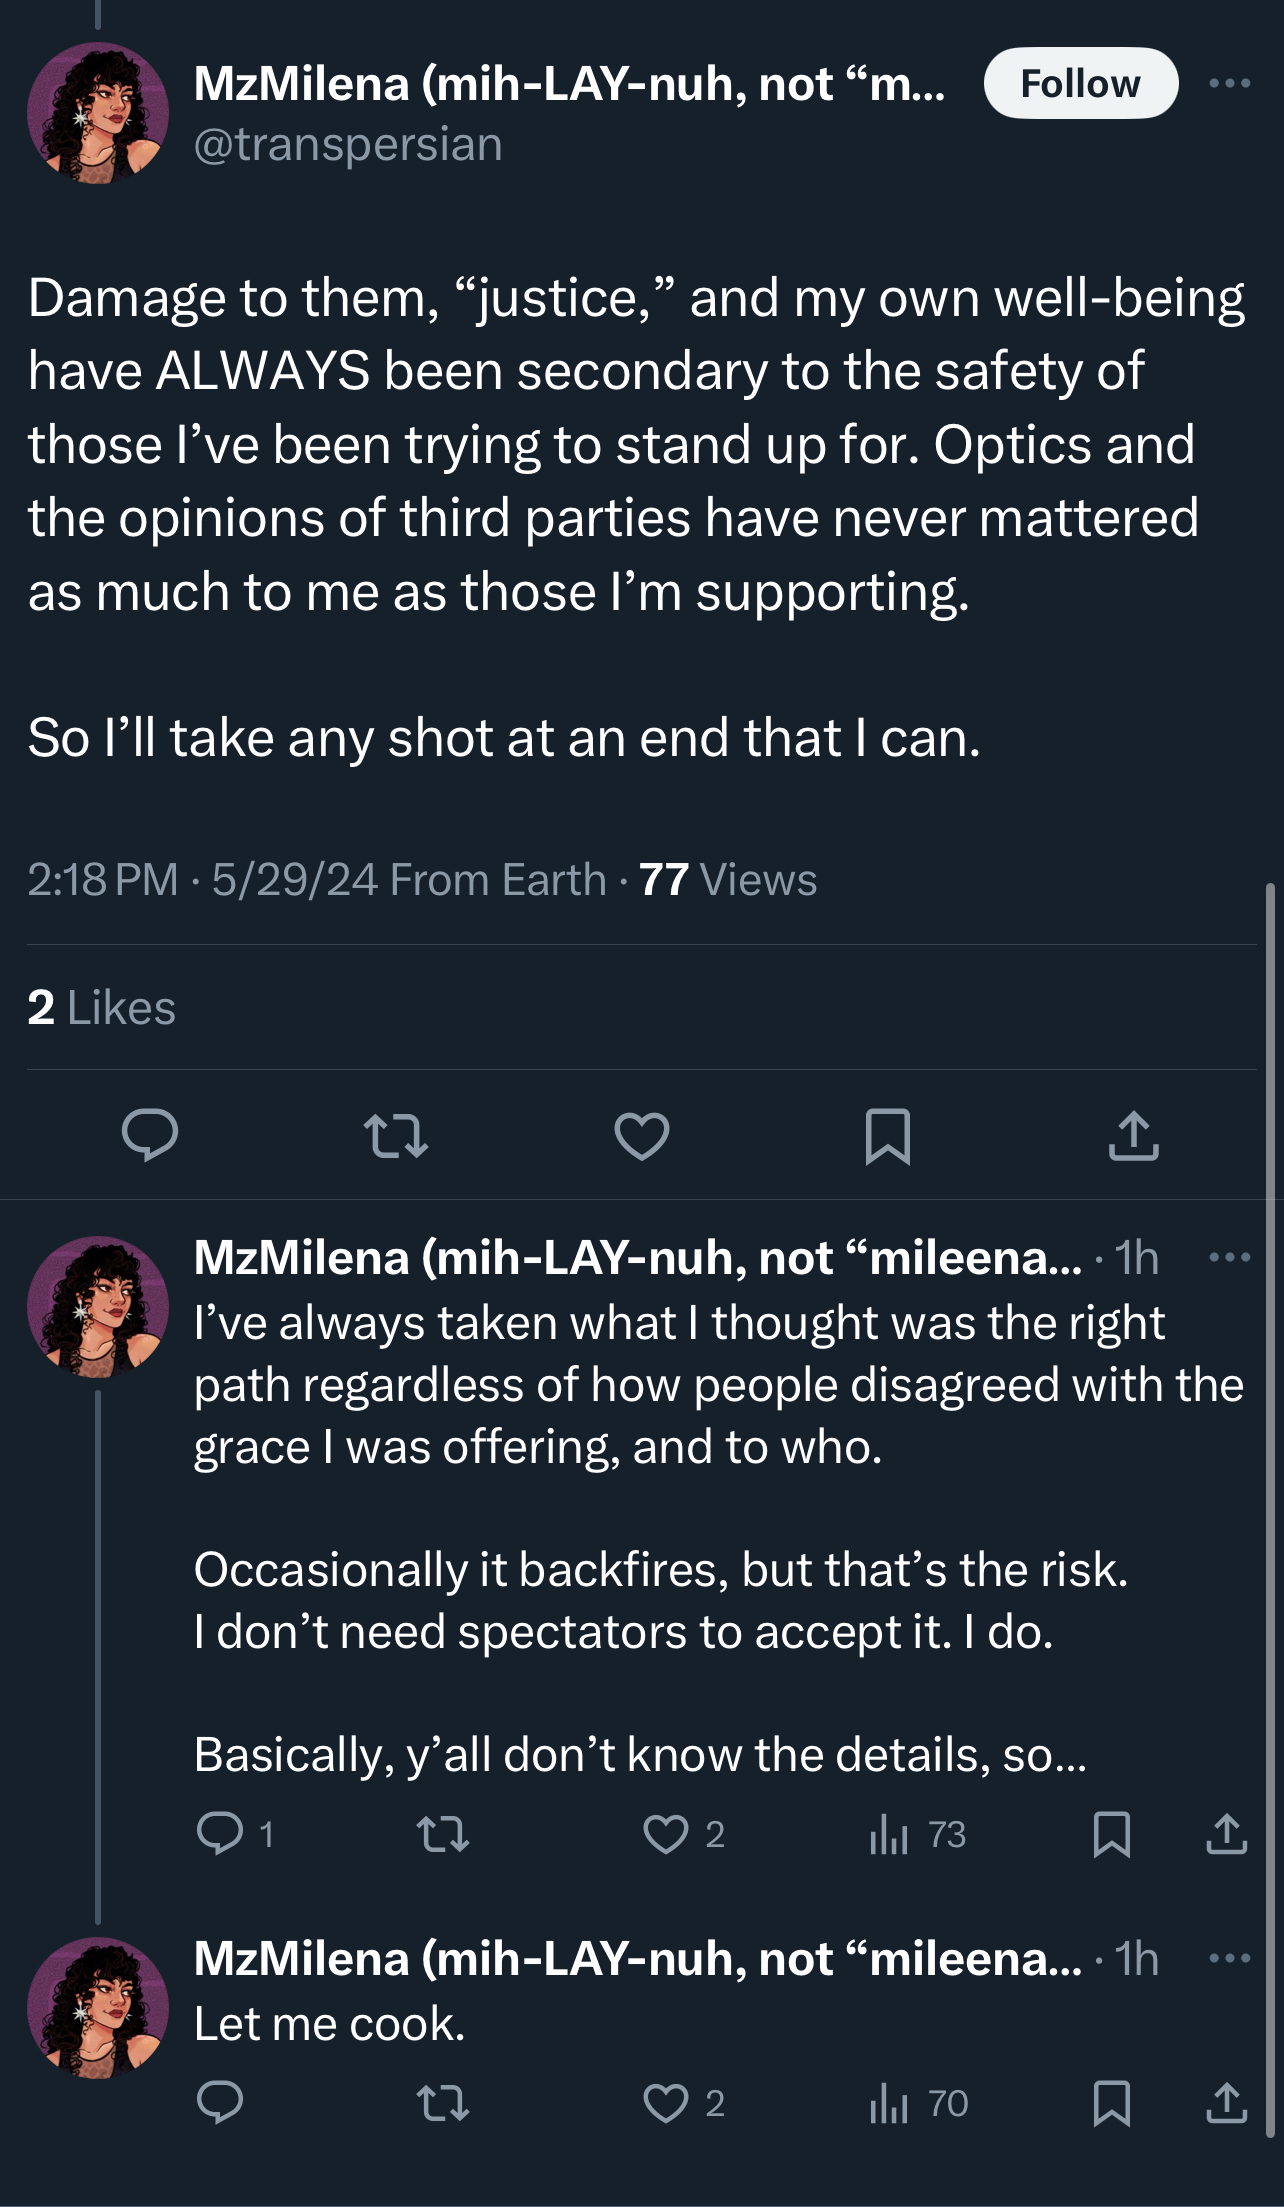This screenshot has height=2207, width=1284.
Task: Repost the main tweet
Action: coord(395,1136)
